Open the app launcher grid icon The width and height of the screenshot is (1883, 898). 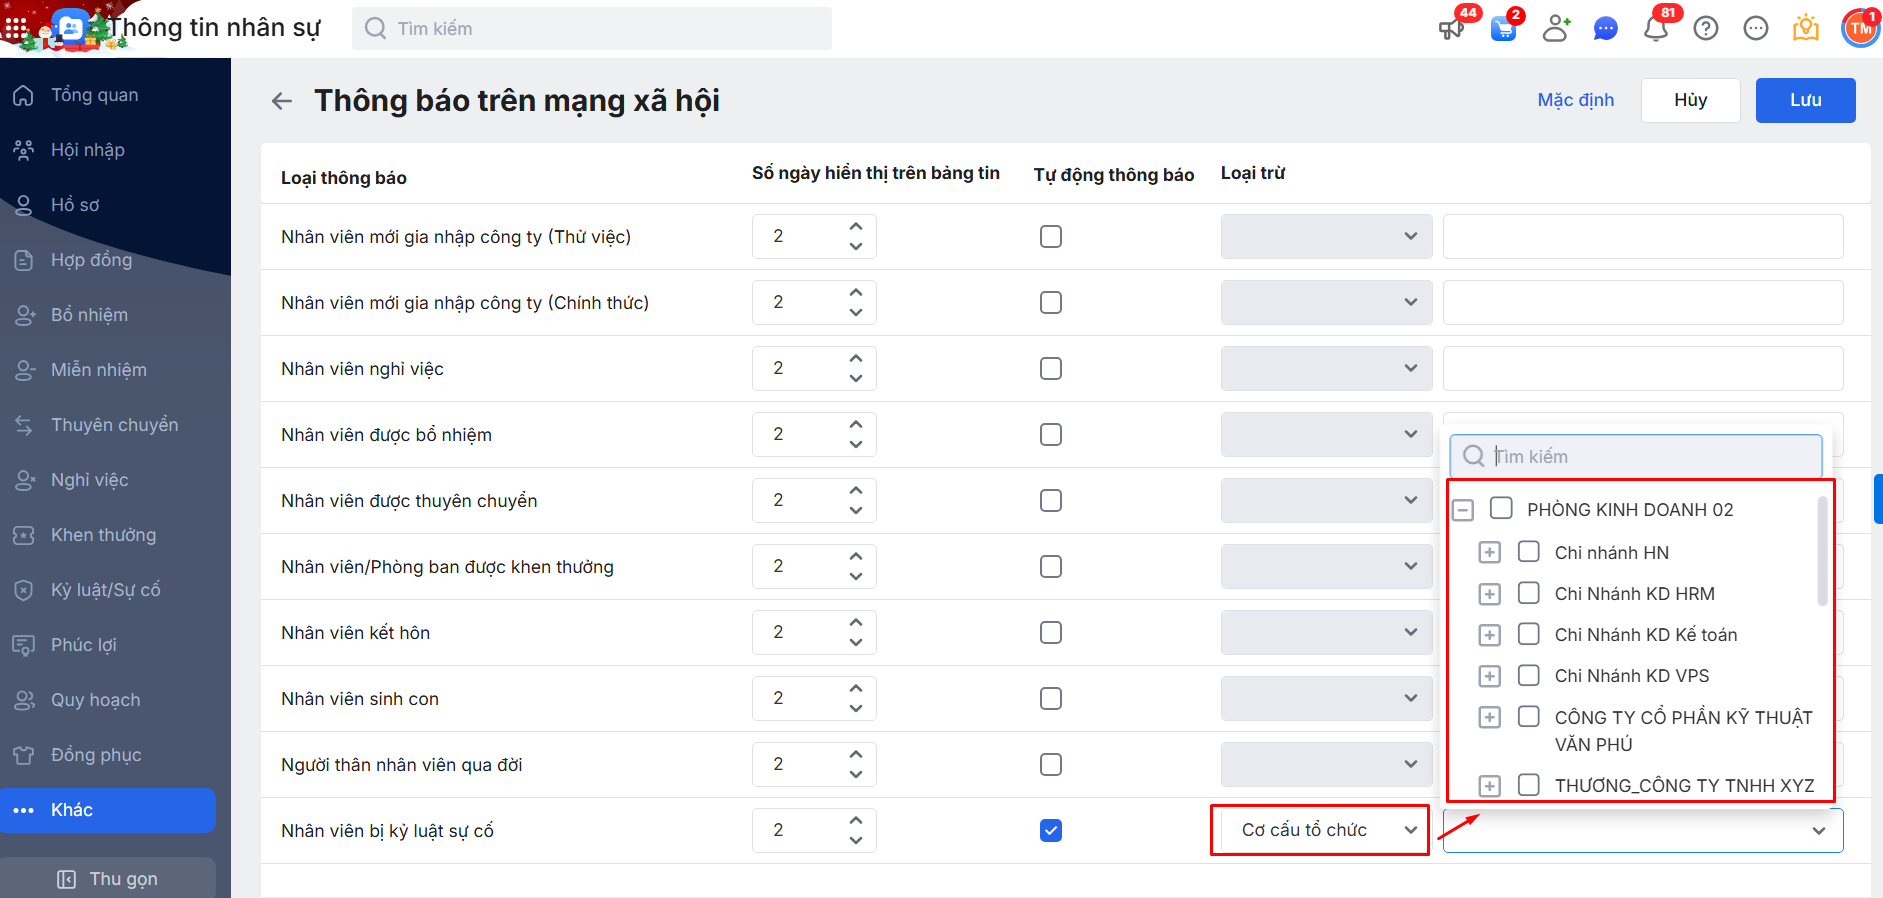click(x=16, y=28)
